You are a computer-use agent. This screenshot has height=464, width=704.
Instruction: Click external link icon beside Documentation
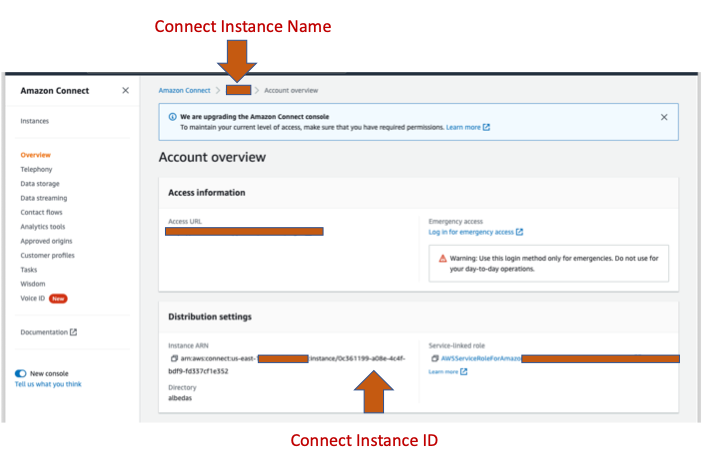(x=74, y=332)
